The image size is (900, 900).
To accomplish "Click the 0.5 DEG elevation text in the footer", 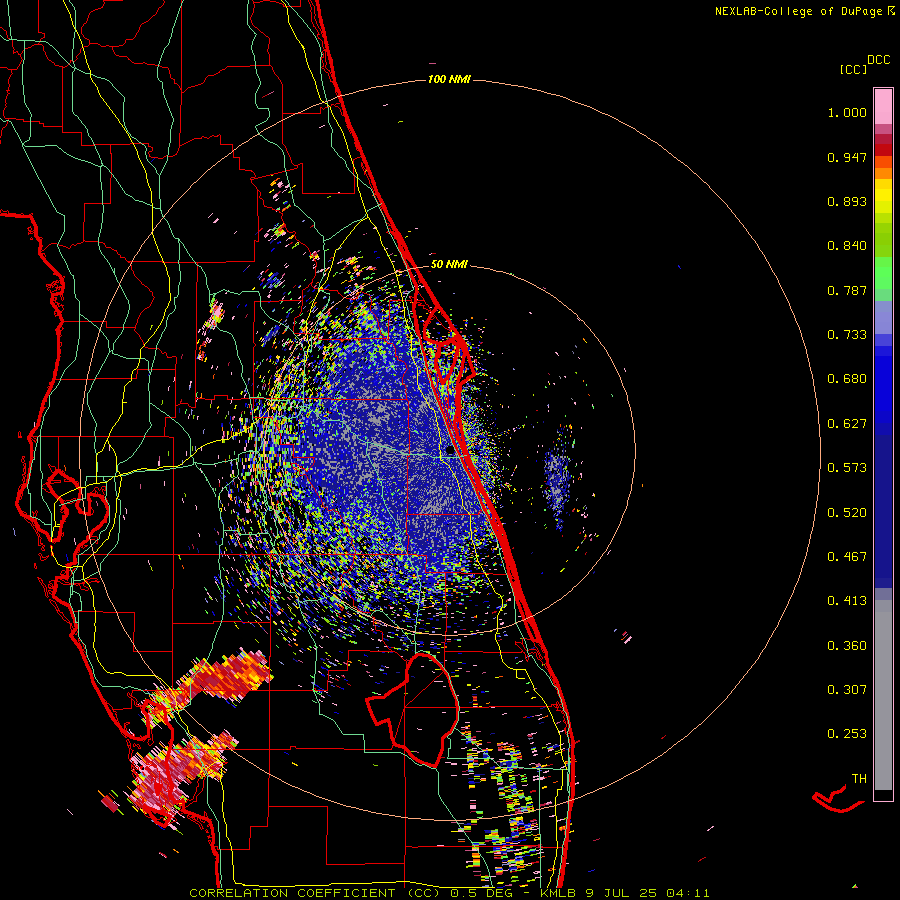I will pyautogui.click(x=480, y=893).
